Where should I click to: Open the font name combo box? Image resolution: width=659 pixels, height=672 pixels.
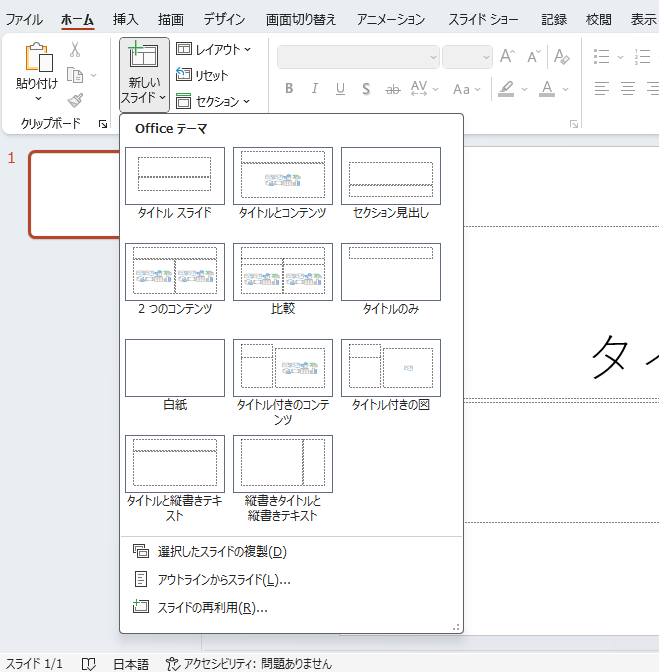pos(358,57)
